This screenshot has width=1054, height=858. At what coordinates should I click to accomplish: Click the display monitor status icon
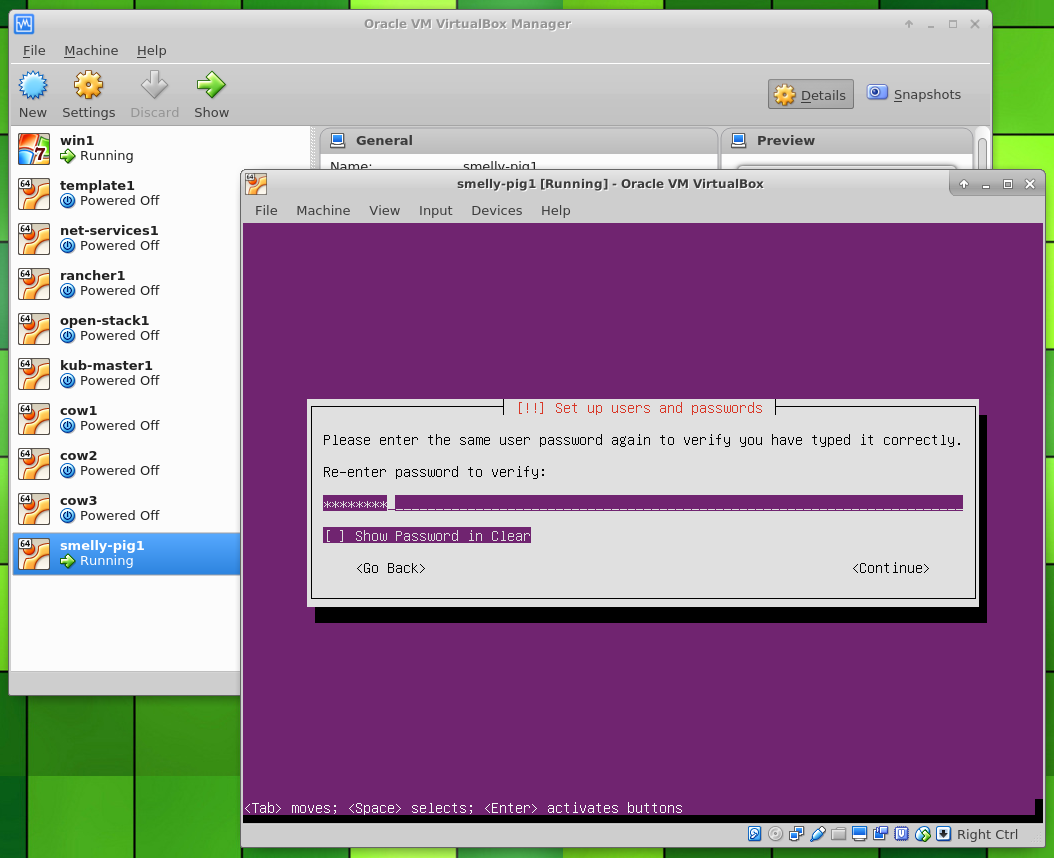coord(859,834)
